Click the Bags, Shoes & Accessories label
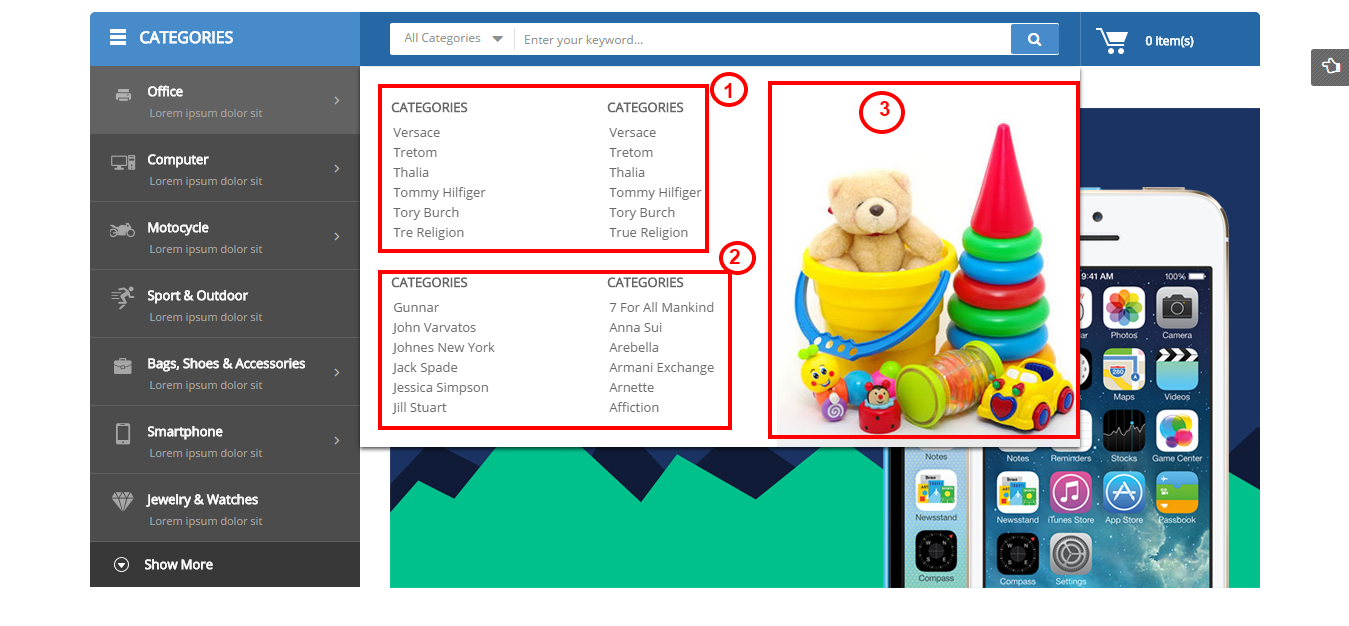 pyautogui.click(x=226, y=363)
